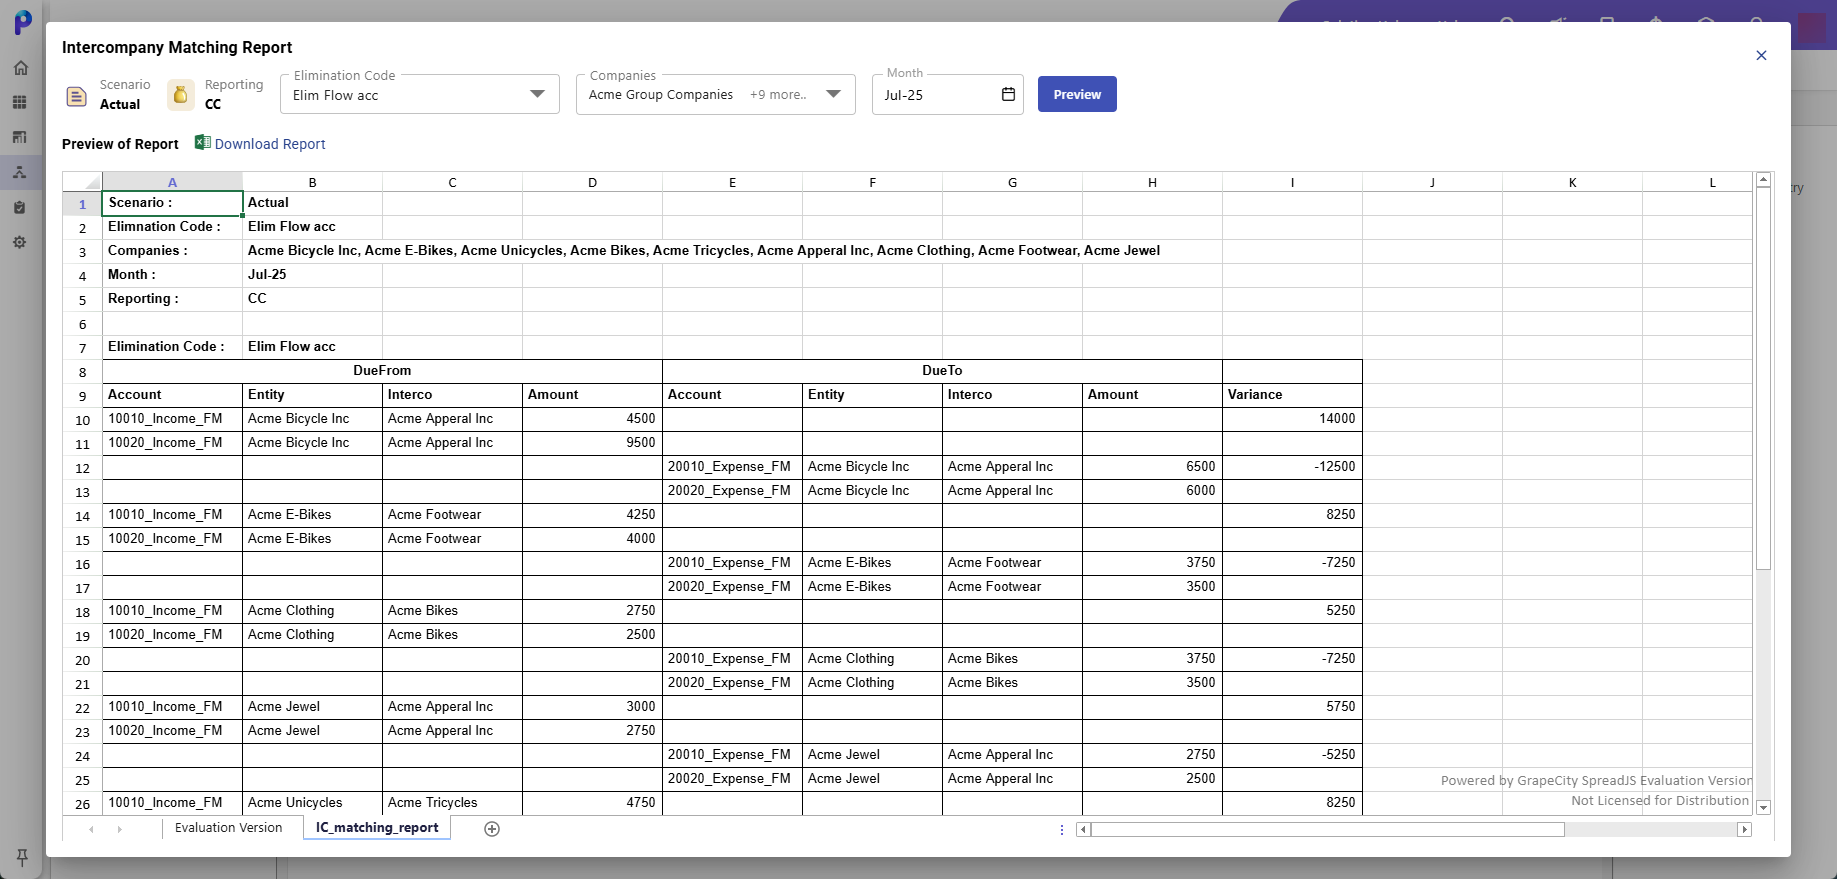Open the Home icon in sidebar
Image resolution: width=1837 pixels, height=879 pixels.
20,68
